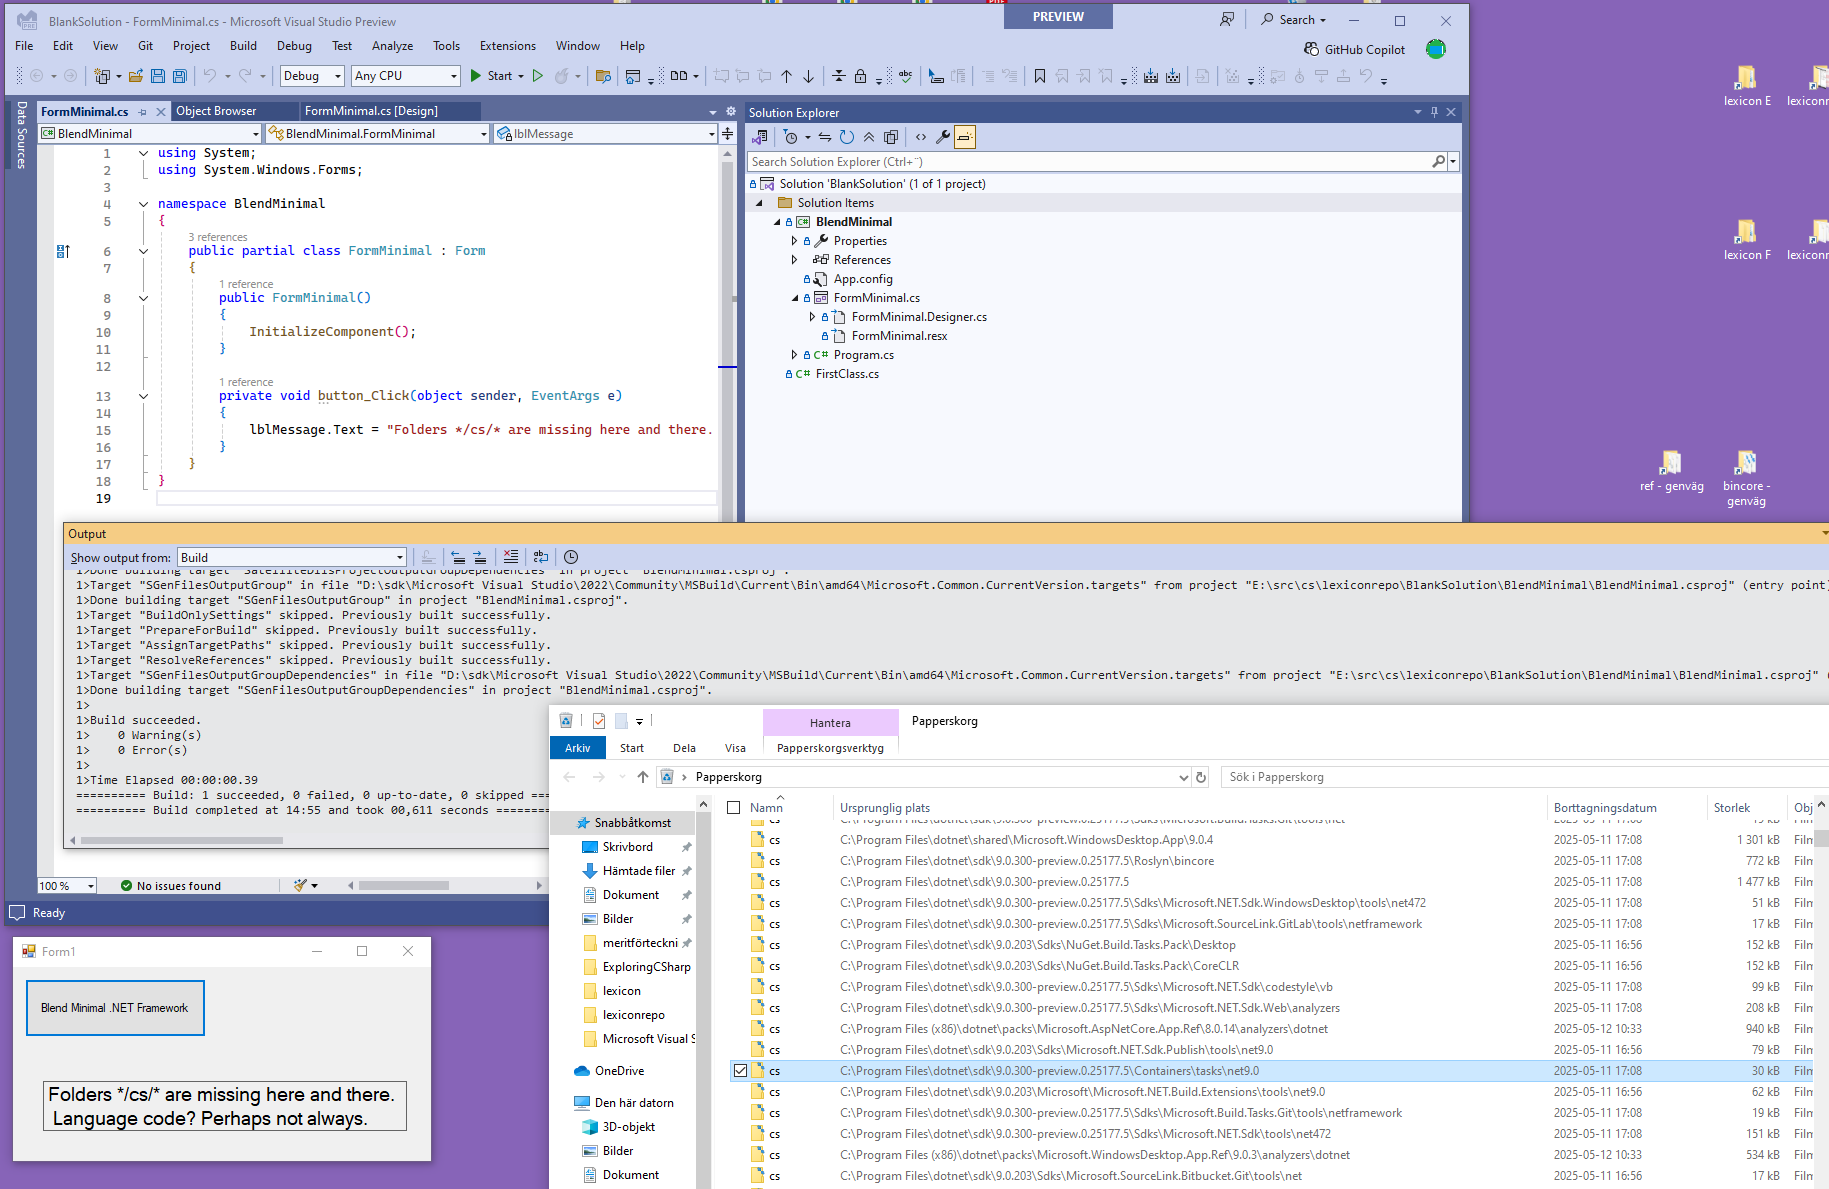Open the Git menu

pyautogui.click(x=145, y=45)
